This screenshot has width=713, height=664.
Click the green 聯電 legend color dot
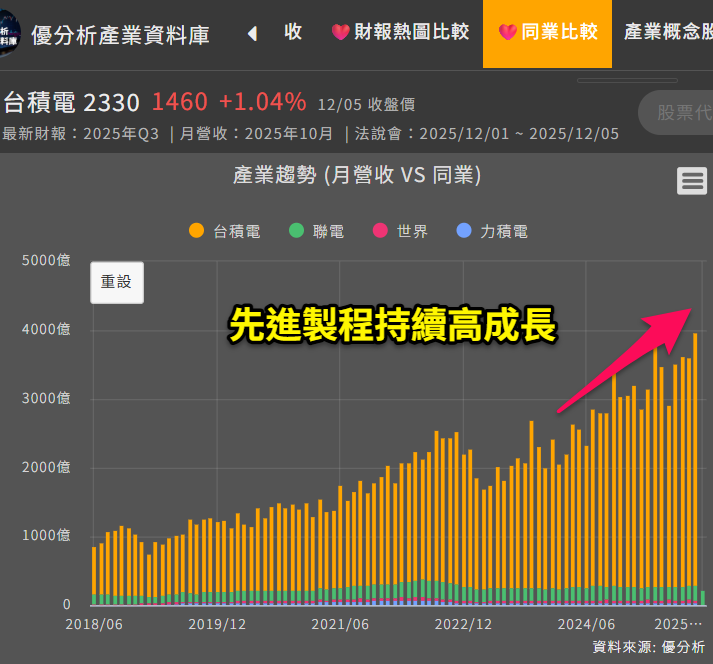point(296,231)
